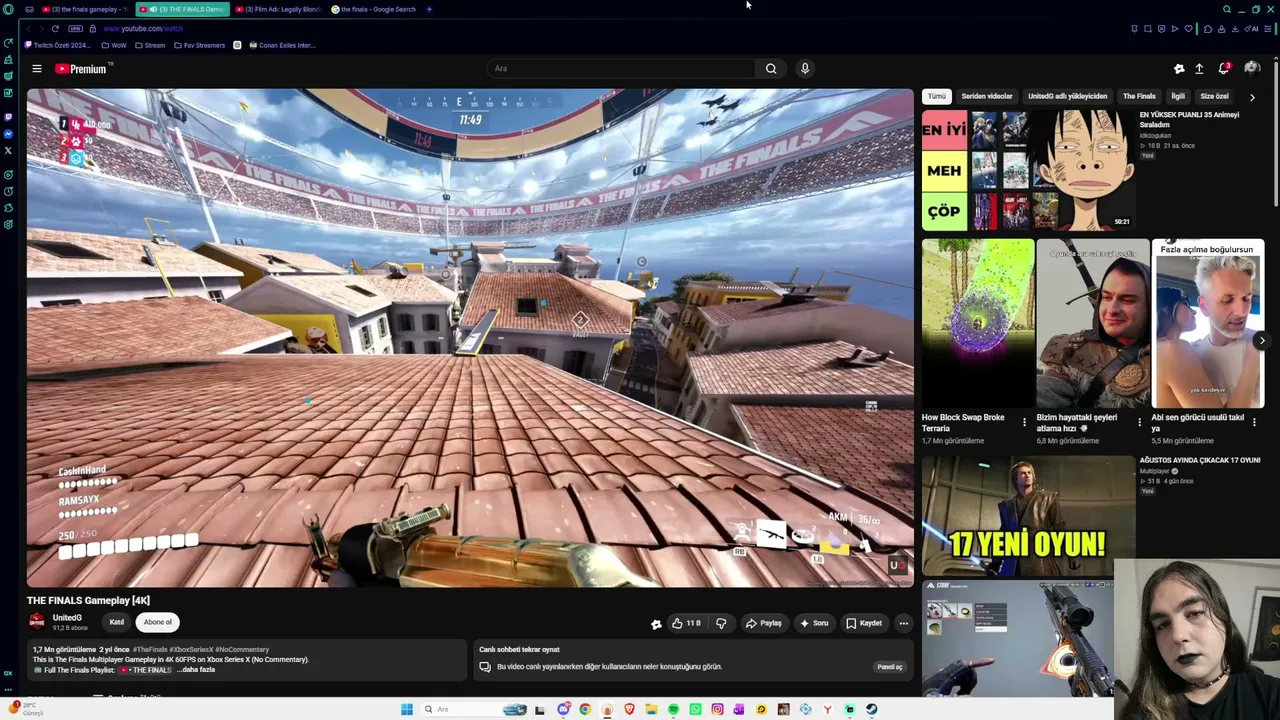Image resolution: width=1280 pixels, height=720 pixels.
Task: Expand description with '...daha fazla'
Action: [x=196, y=670]
